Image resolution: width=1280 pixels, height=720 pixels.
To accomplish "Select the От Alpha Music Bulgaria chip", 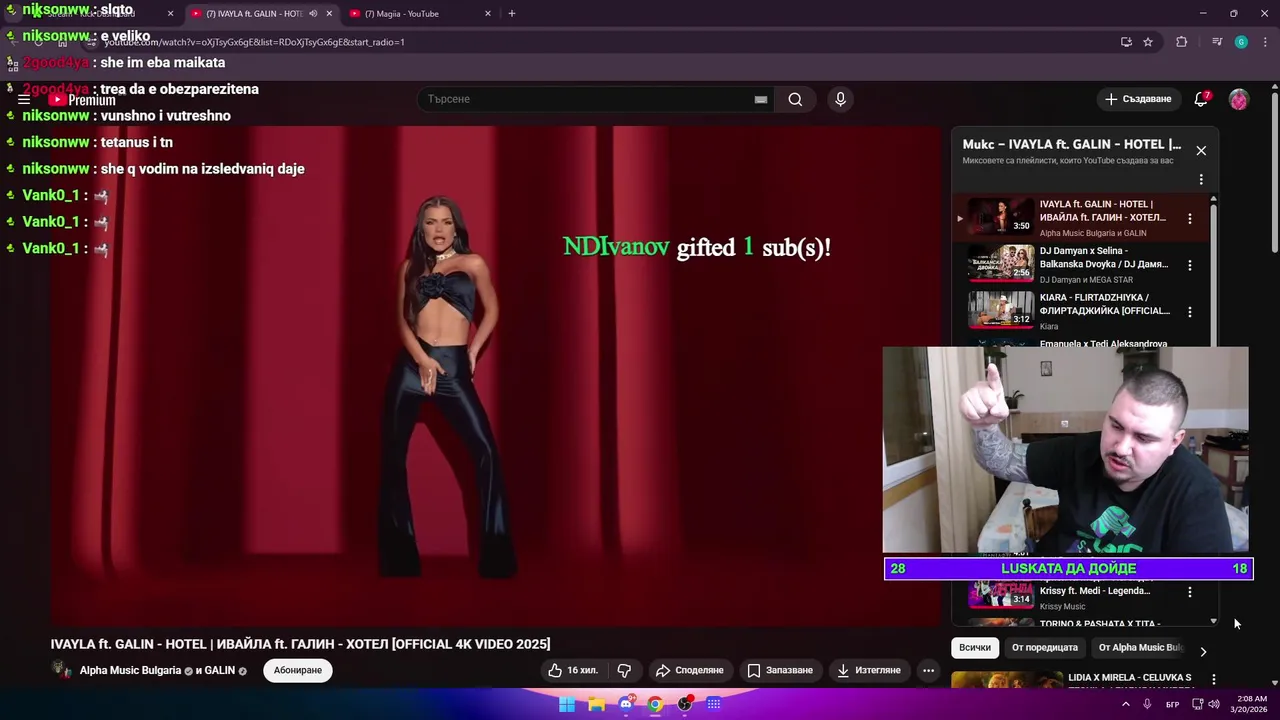I will tap(1140, 648).
